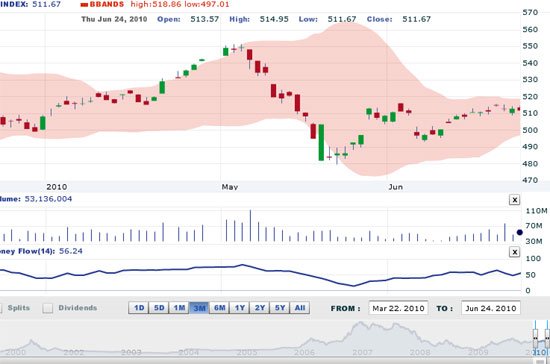
Task: Select the 5Y time range
Action: tap(280, 308)
